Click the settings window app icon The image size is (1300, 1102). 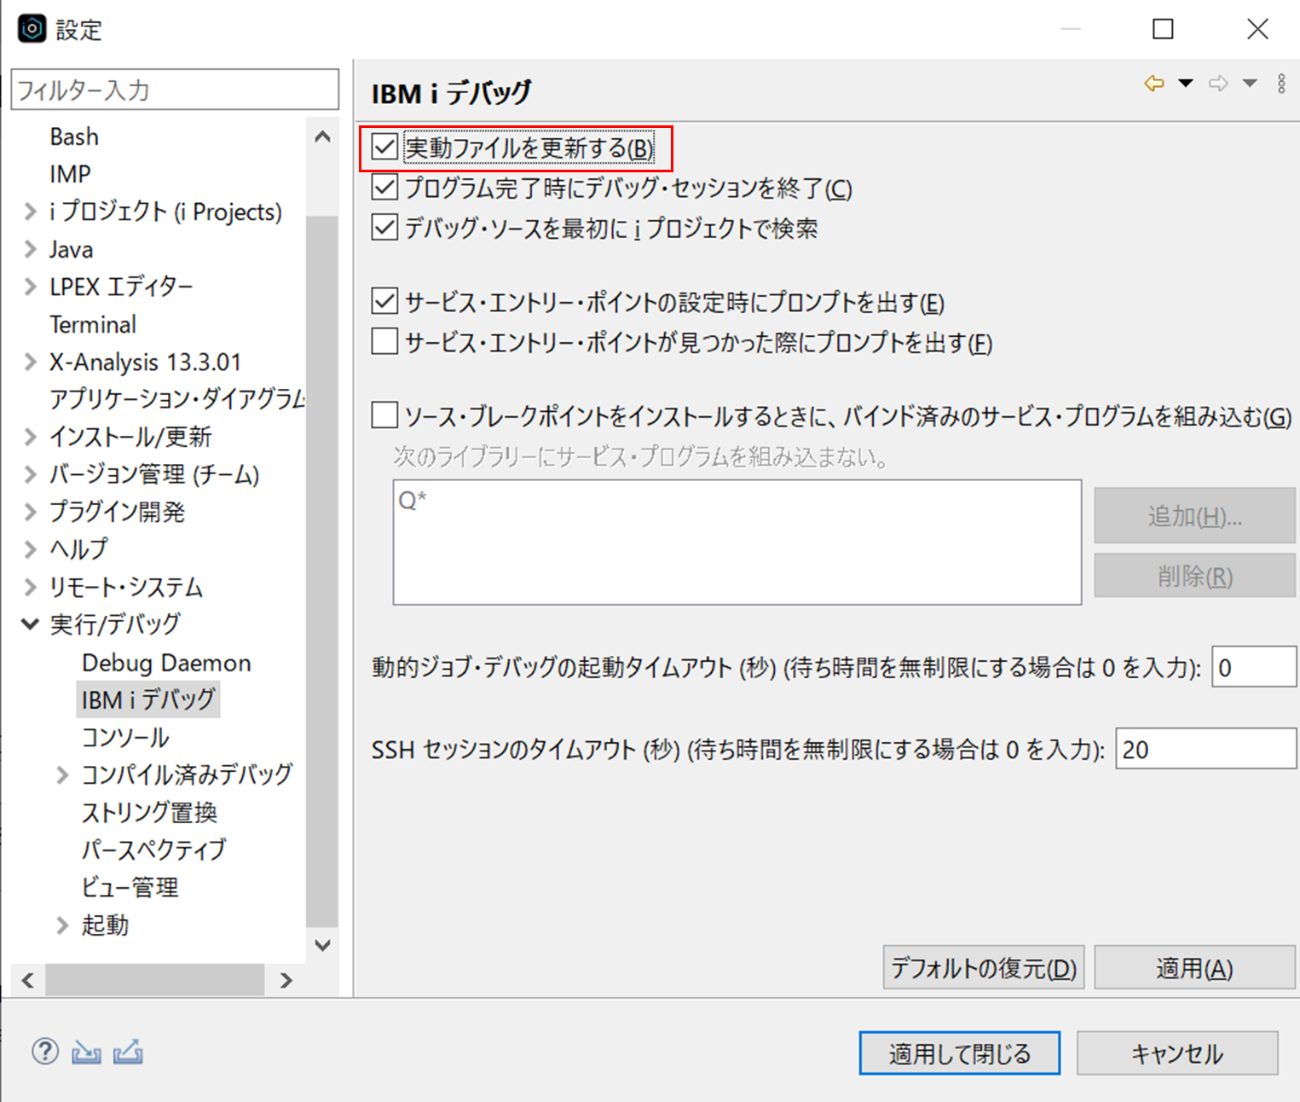pyautogui.click(x=32, y=28)
